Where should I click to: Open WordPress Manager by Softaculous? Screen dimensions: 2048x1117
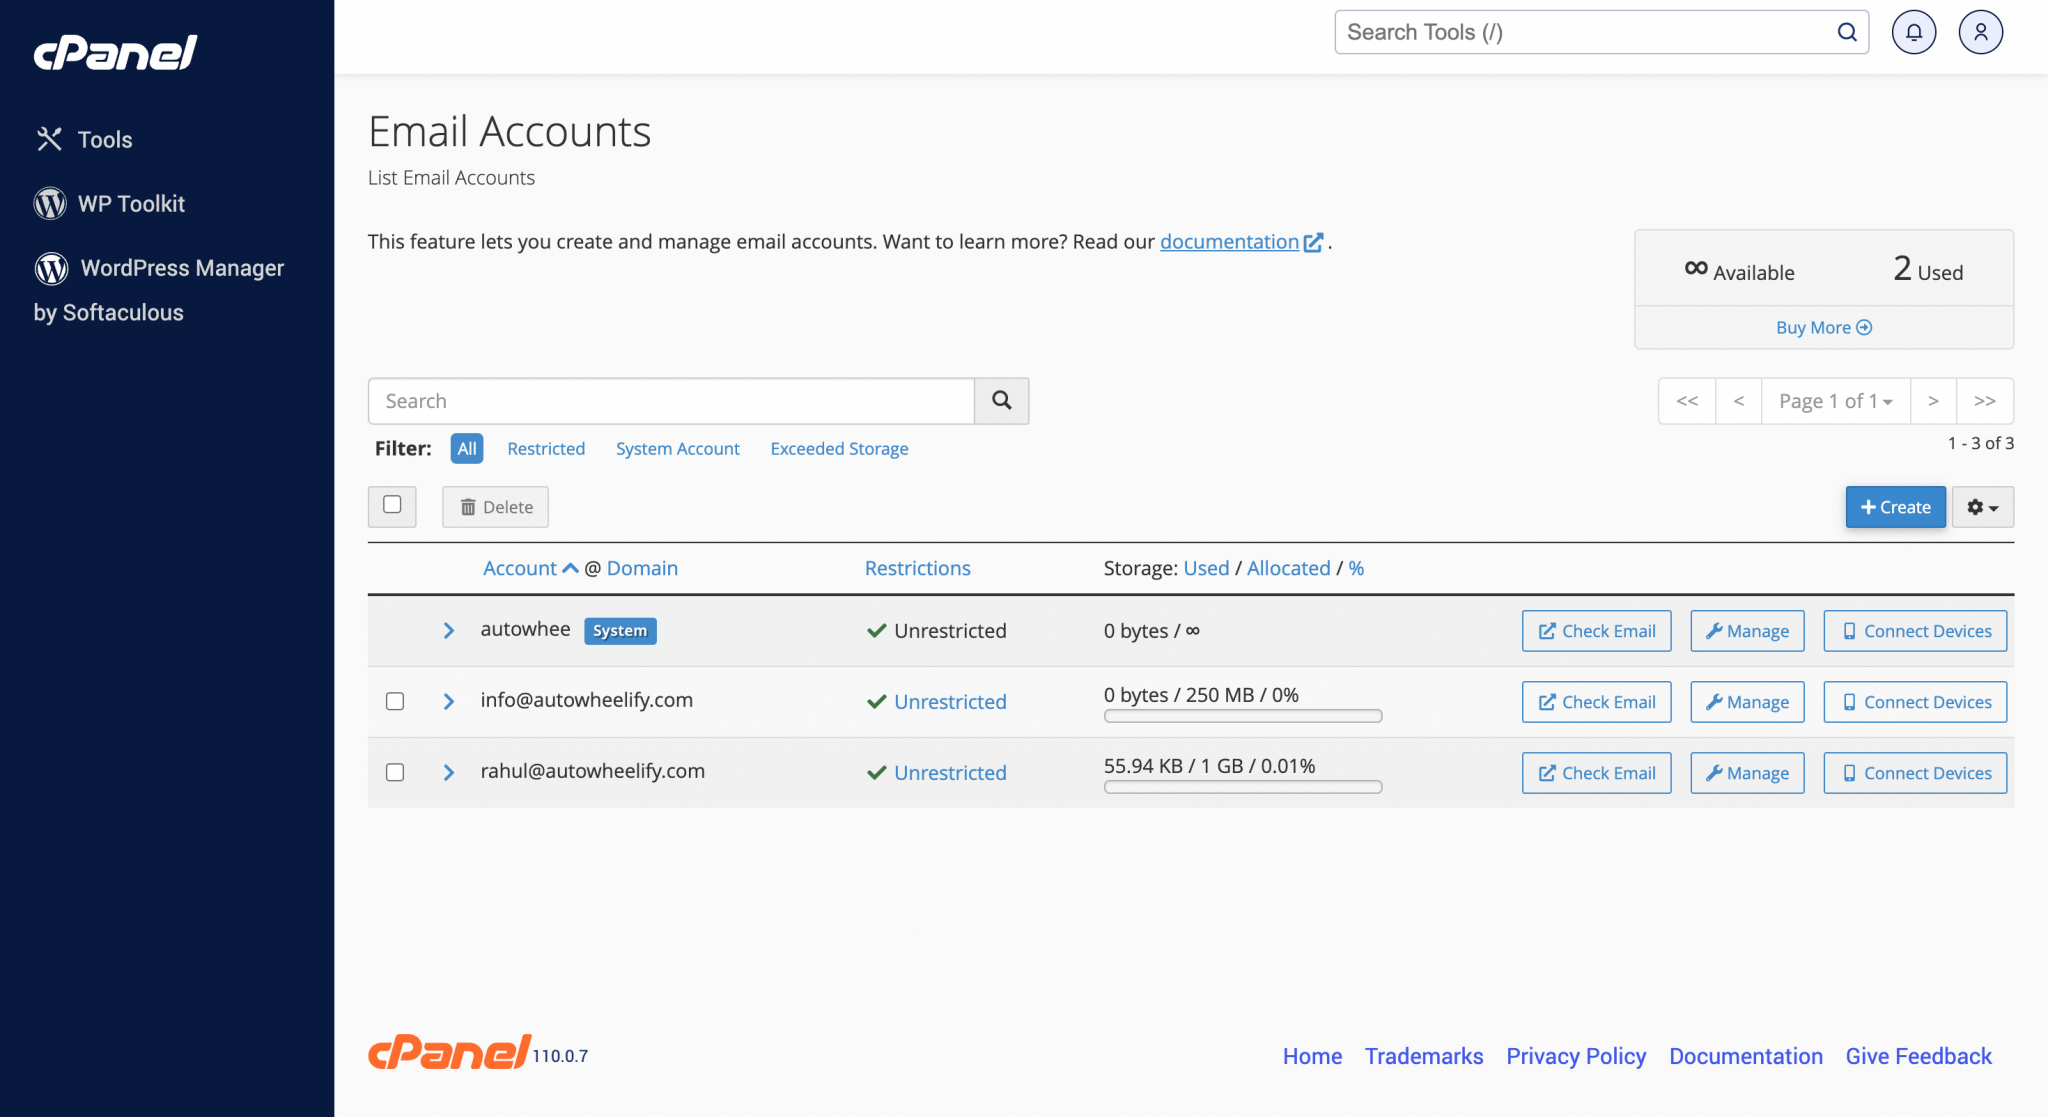[181, 268]
